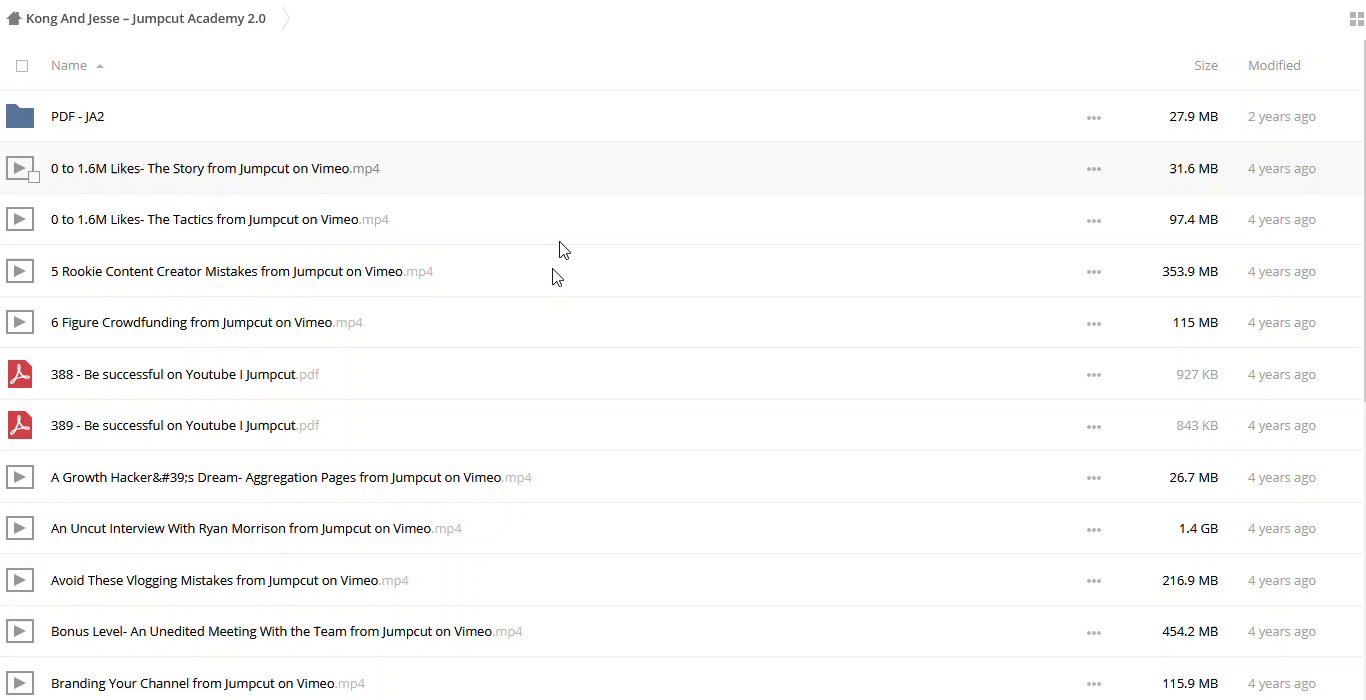Open Bonus Level Unedited Meeting video
This screenshot has width=1366, height=700.
tap(271, 632)
